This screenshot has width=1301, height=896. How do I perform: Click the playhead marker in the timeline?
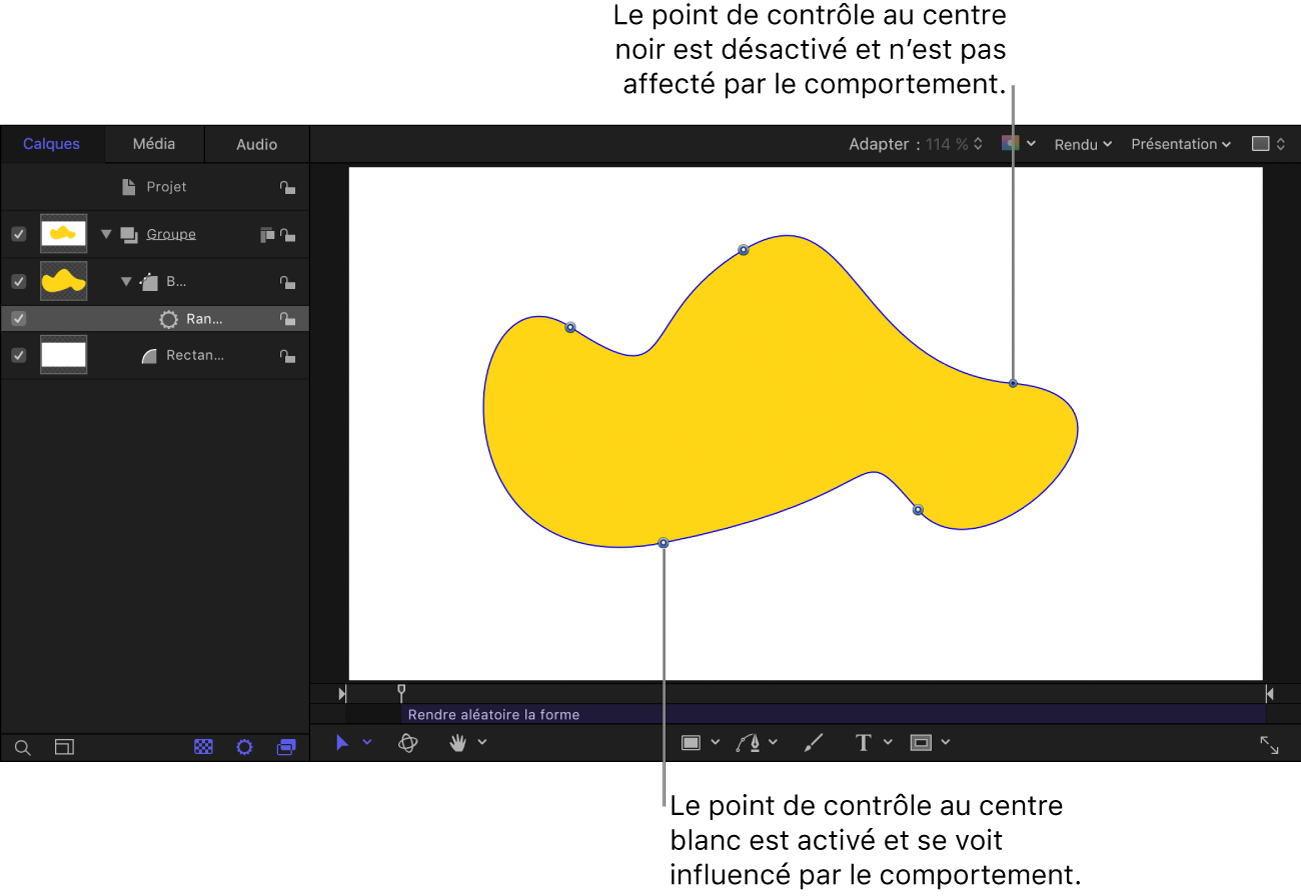point(400,689)
